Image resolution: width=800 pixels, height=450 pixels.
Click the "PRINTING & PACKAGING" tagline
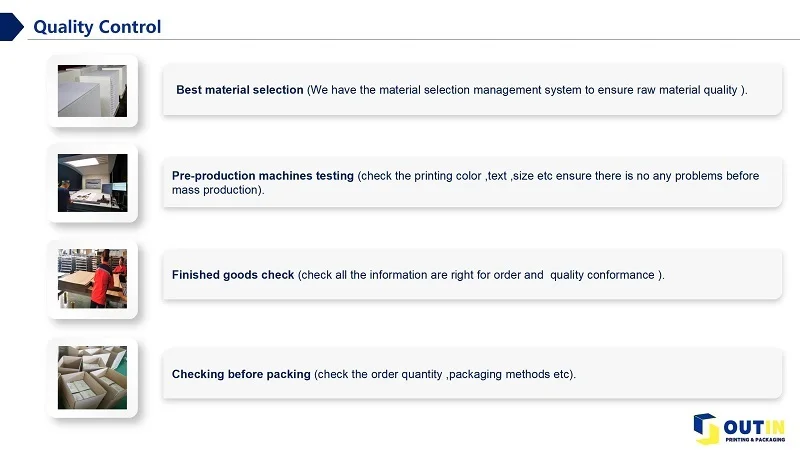pos(756,438)
